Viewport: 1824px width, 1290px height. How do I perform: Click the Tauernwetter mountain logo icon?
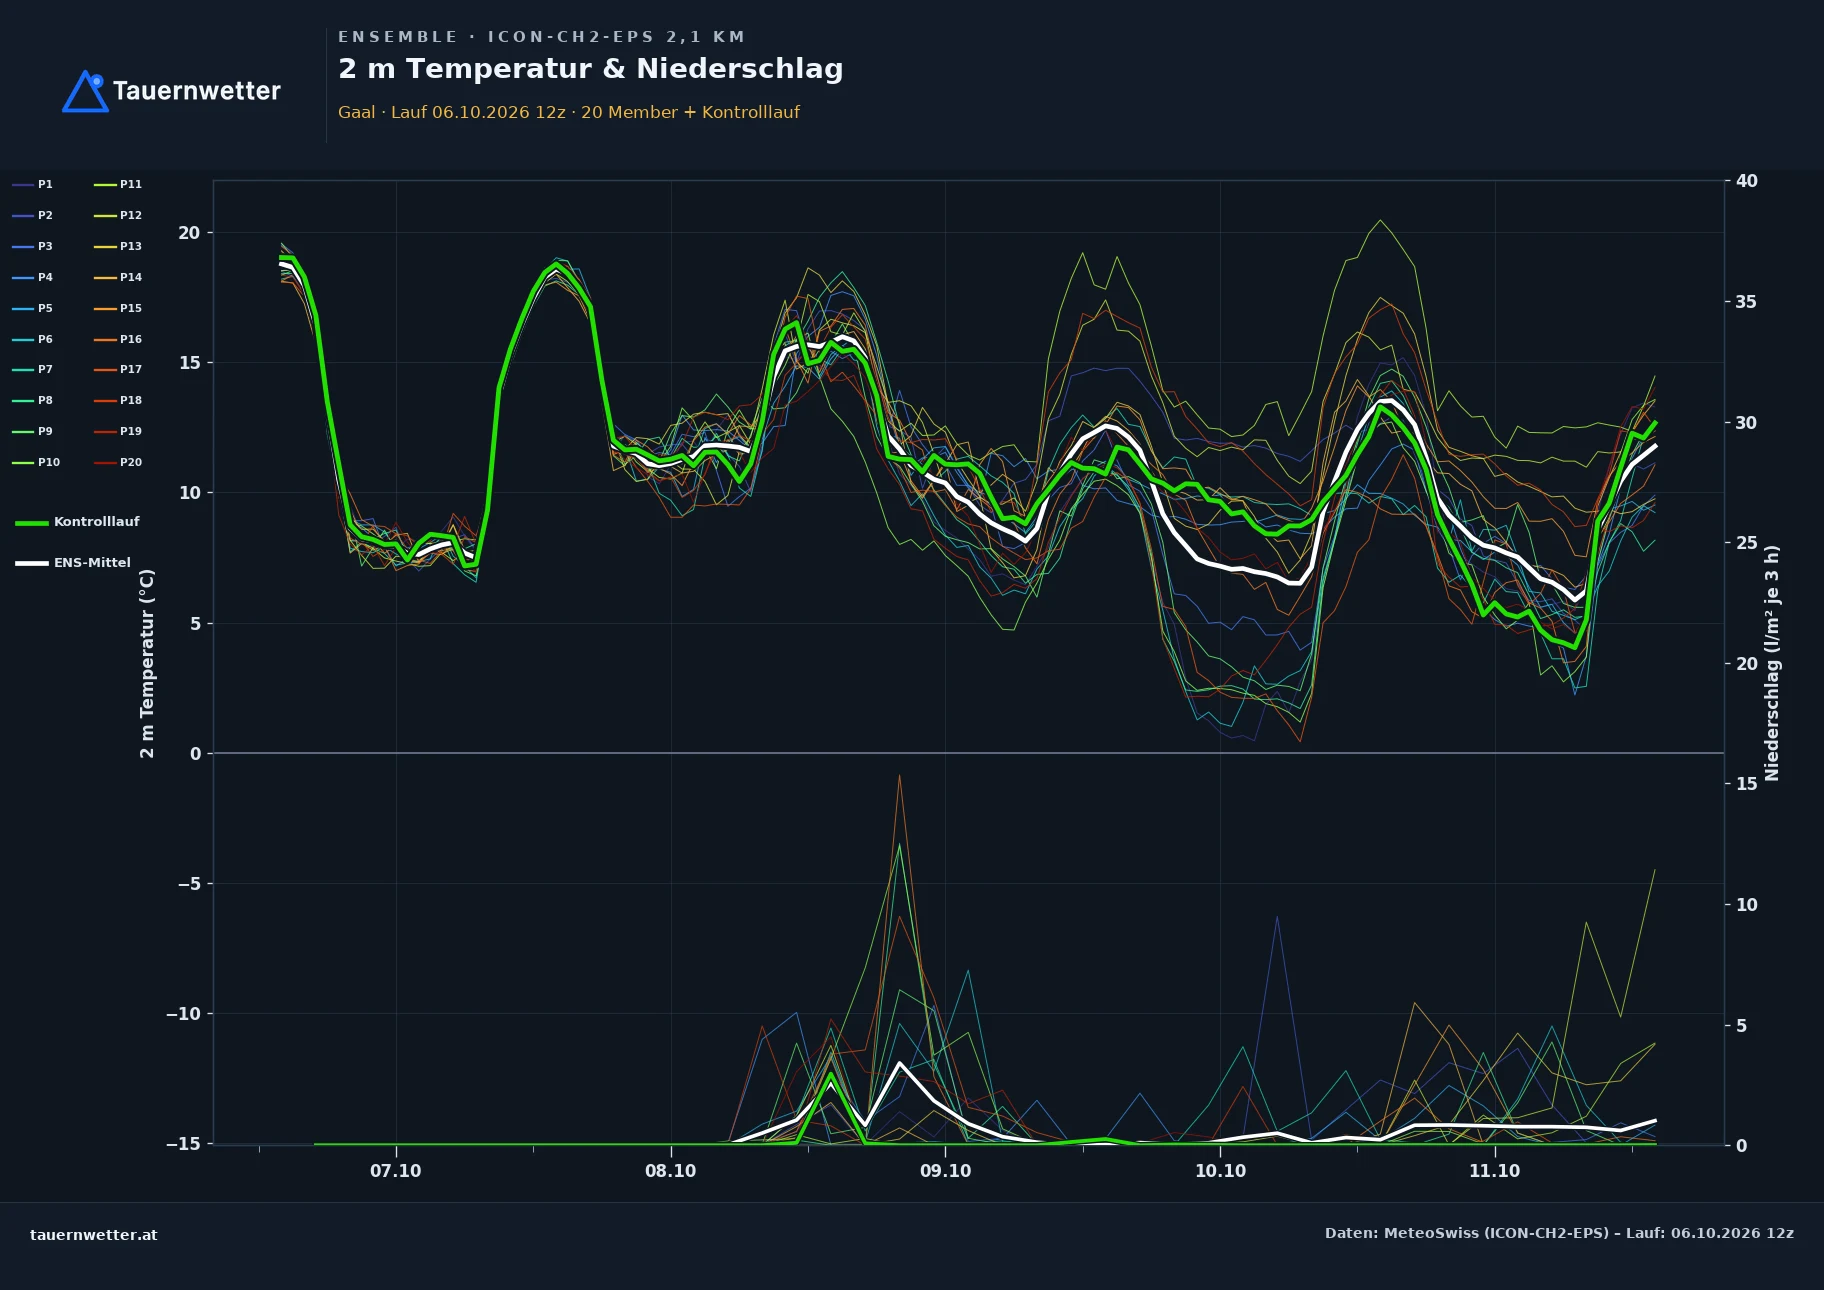(x=85, y=91)
